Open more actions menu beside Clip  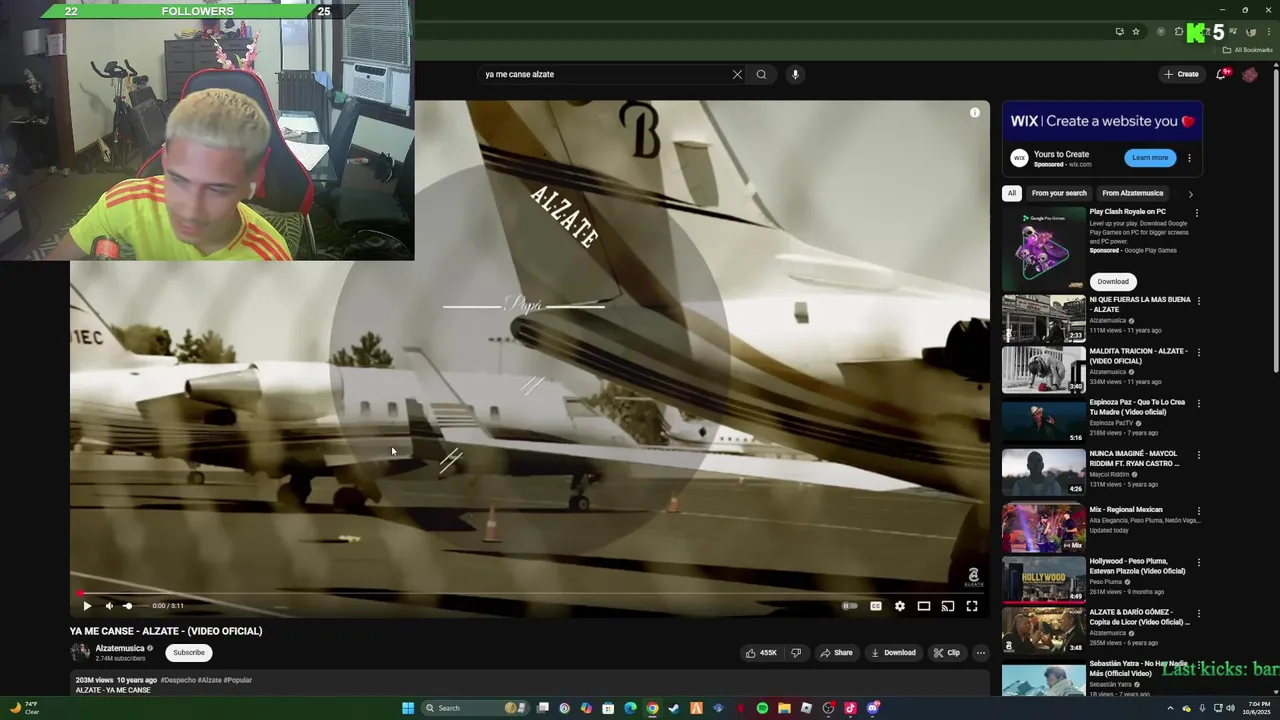(981, 653)
